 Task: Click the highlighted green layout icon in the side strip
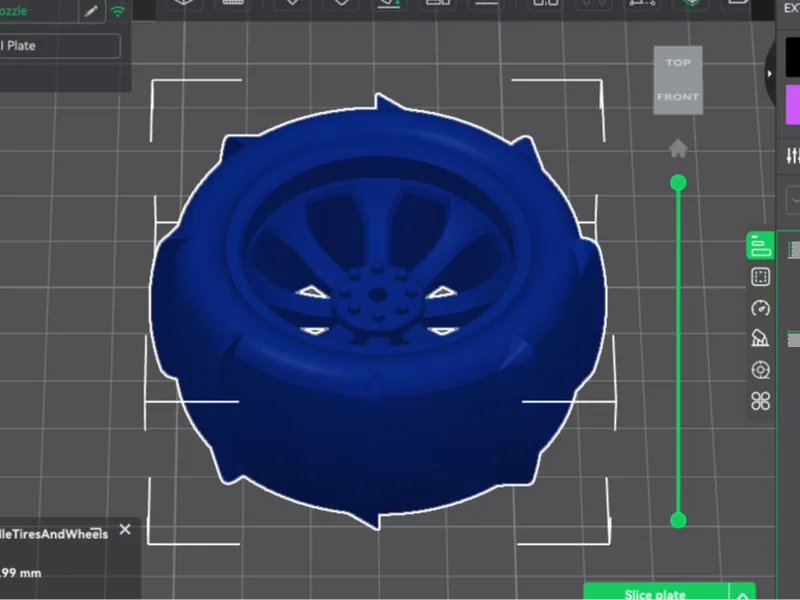point(760,246)
